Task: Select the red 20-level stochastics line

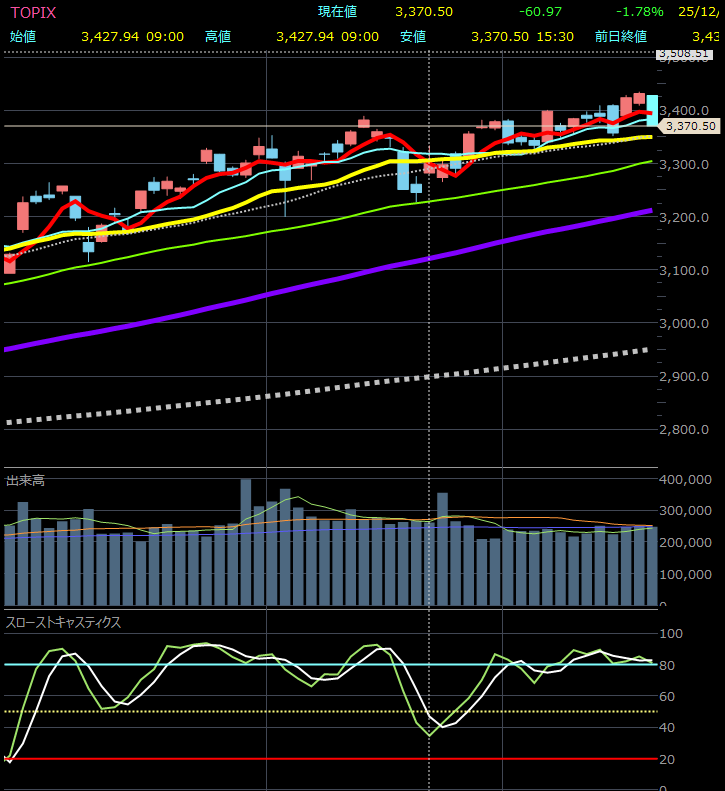Action: pyautogui.click(x=300, y=759)
